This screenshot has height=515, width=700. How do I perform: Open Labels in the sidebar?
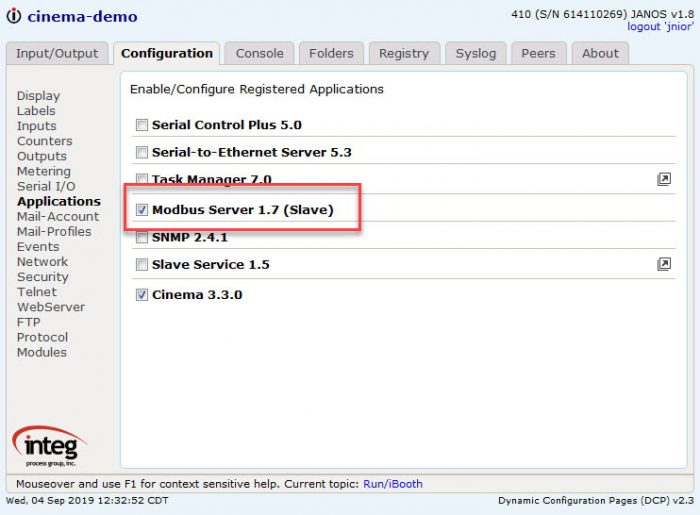pyautogui.click(x=36, y=111)
